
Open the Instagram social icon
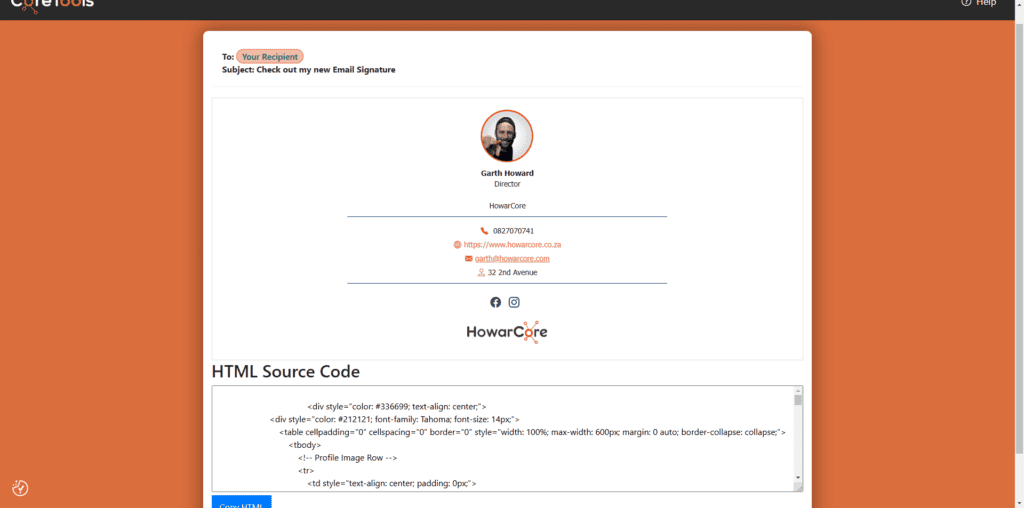pyautogui.click(x=514, y=302)
